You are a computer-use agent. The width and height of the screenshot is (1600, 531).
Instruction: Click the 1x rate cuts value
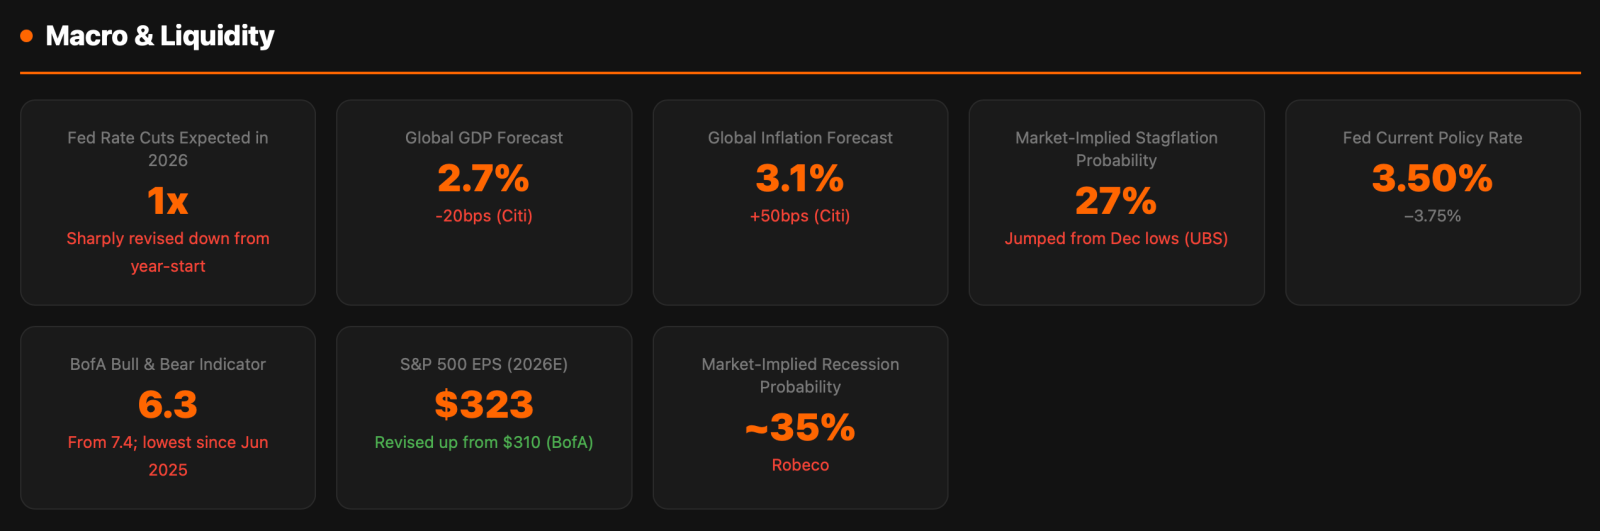168,201
